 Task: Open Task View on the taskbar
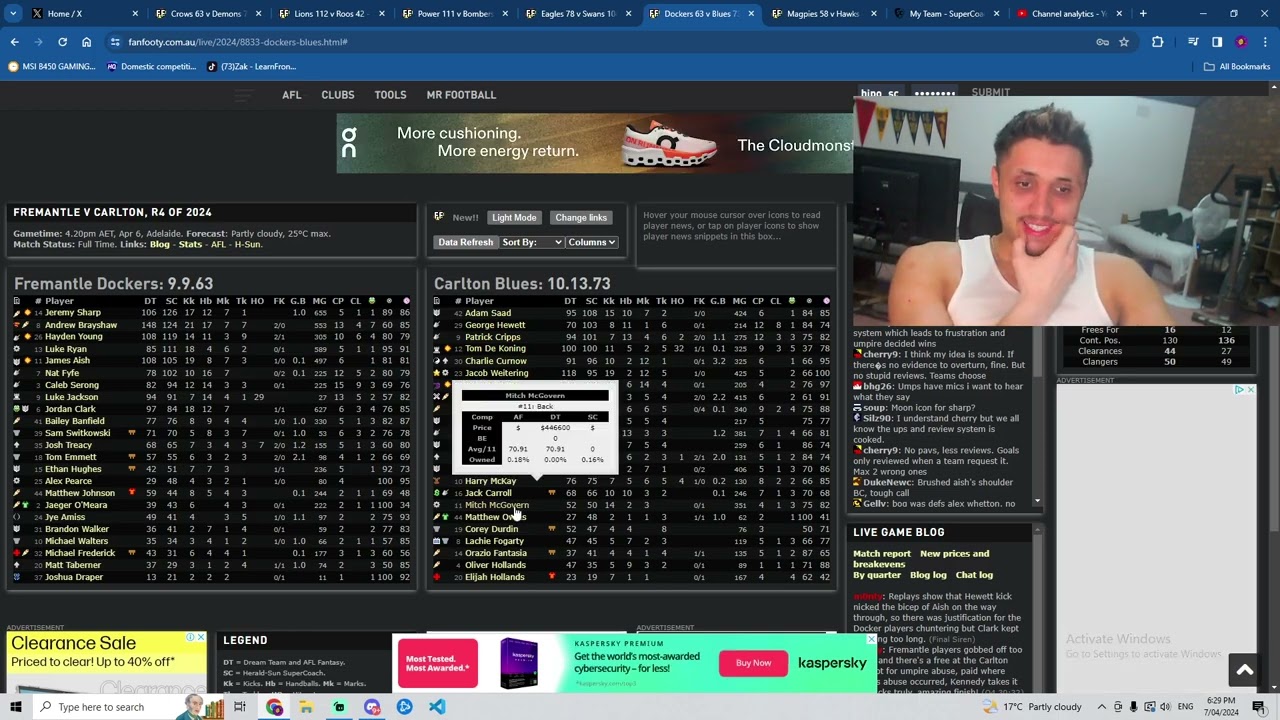(240, 707)
